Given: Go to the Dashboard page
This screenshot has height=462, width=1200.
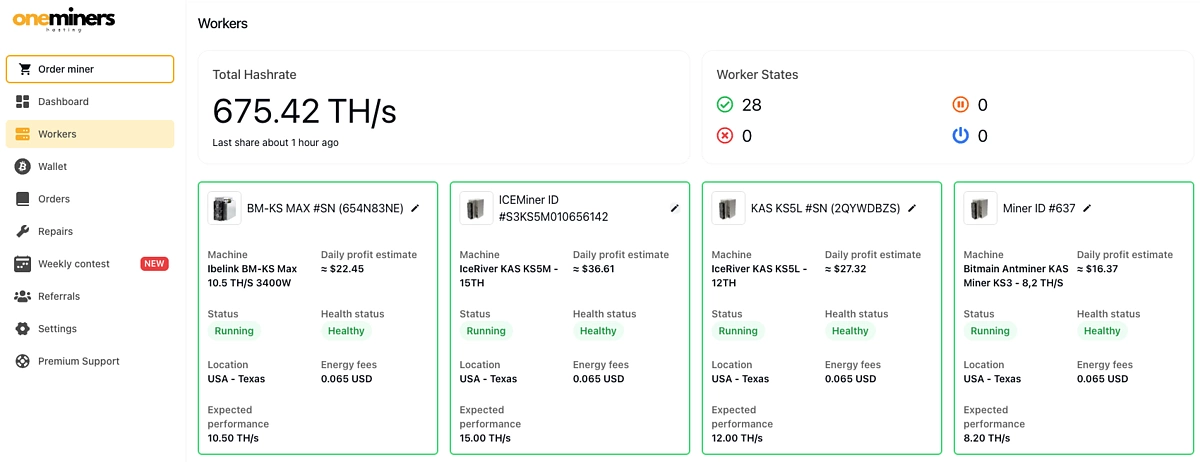Looking at the screenshot, I should pyautogui.click(x=90, y=101).
